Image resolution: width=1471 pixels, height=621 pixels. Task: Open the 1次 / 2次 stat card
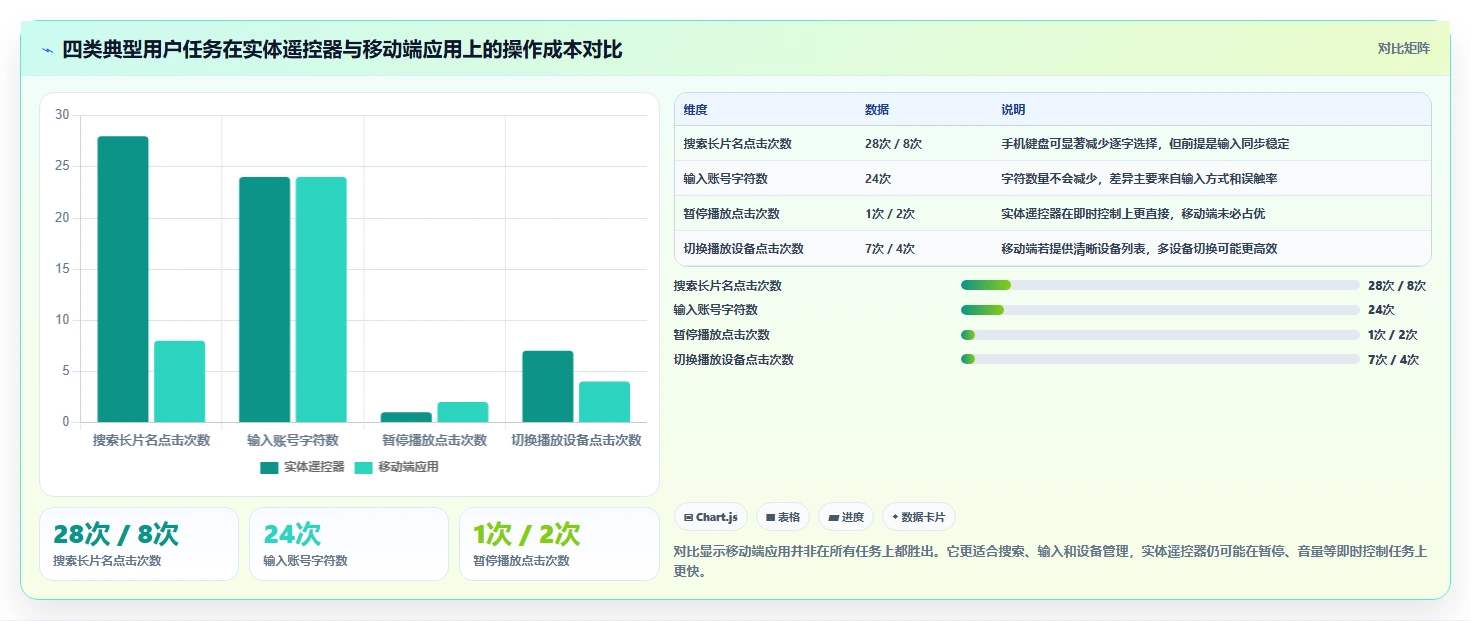(x=559, y=544)
